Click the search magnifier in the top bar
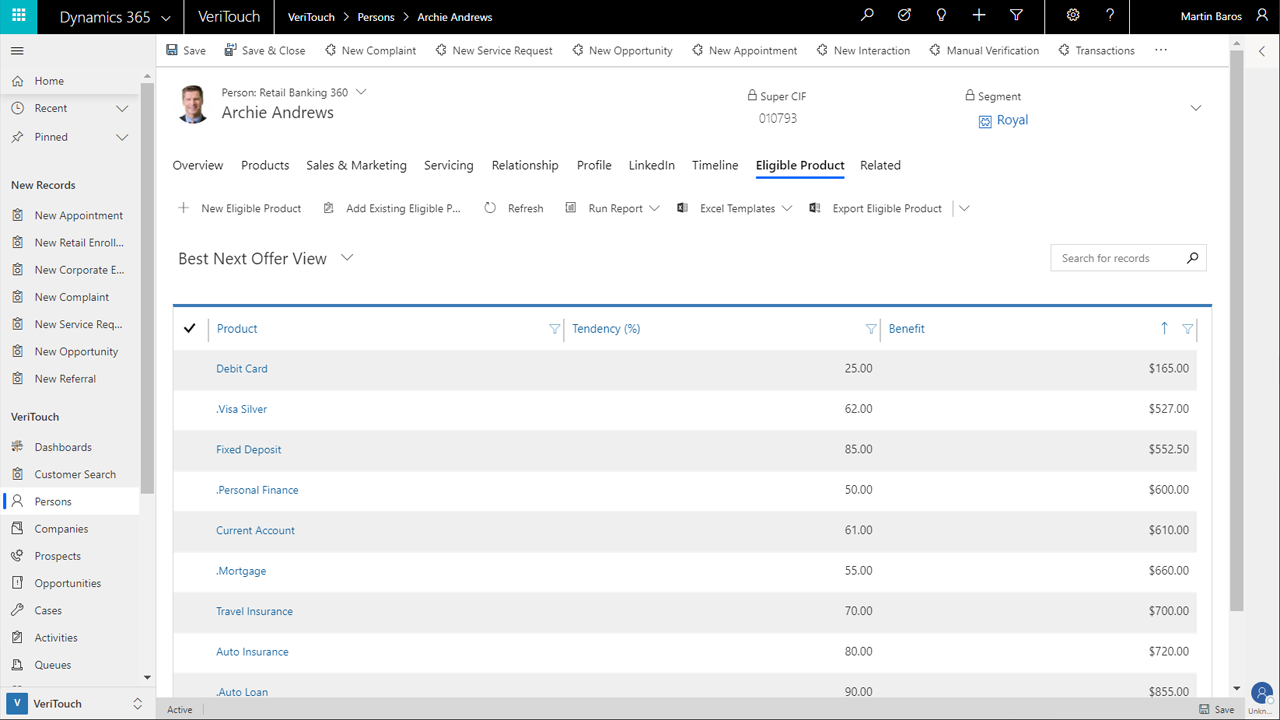The image size is (1280, 720). click(867, 16)
